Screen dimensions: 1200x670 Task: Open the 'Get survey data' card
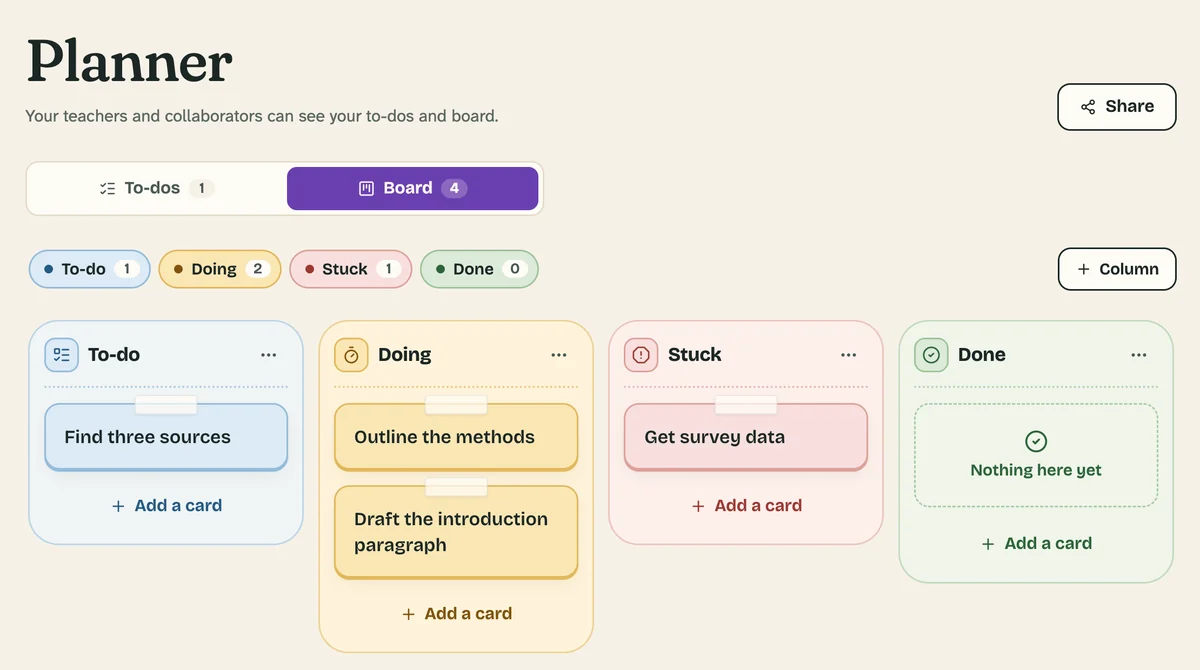[746, 437]
